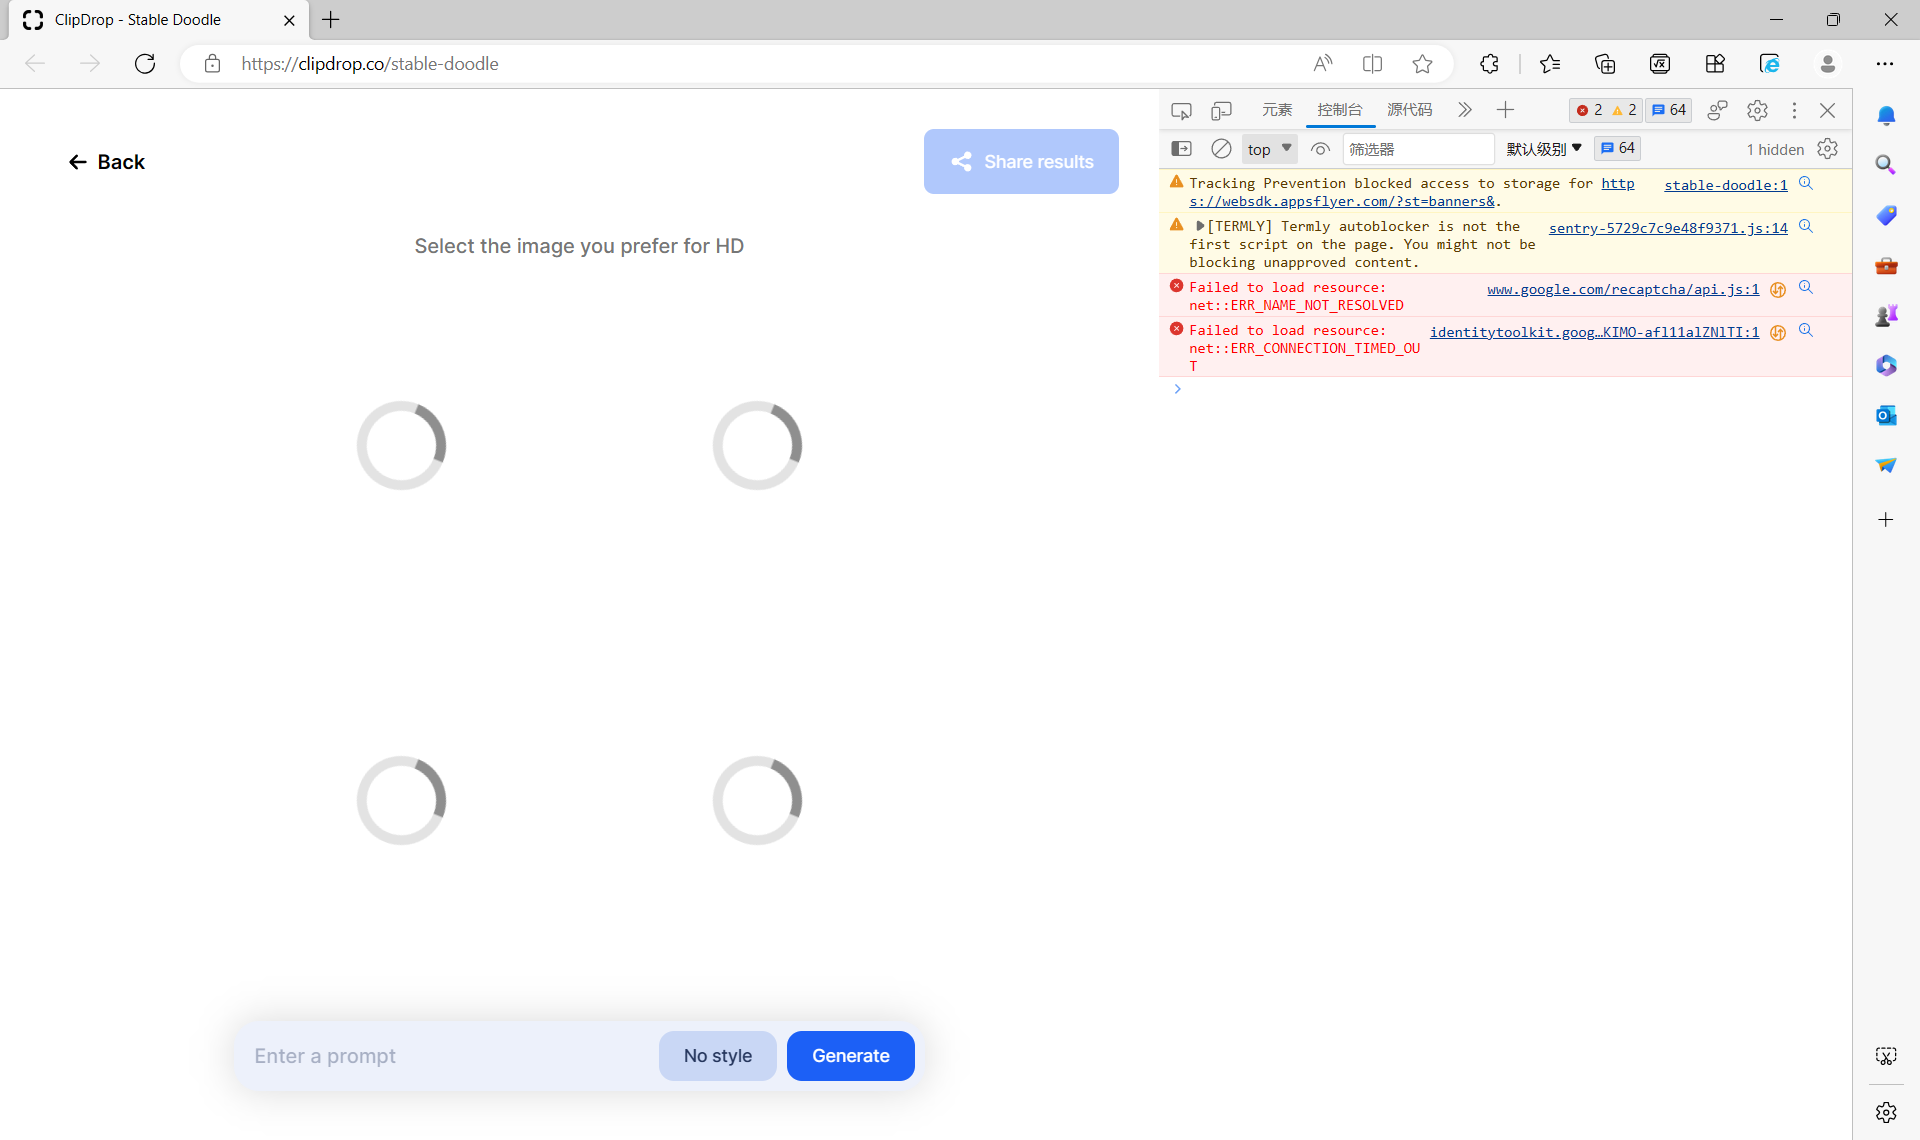Open the sidebar Tools briefcase icon

[x=1886, y=265]
